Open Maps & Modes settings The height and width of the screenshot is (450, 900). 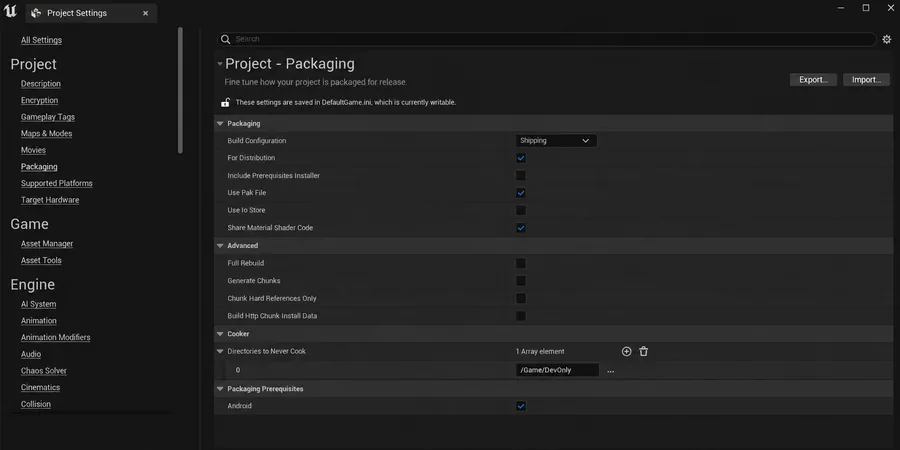tap(46, 134)
